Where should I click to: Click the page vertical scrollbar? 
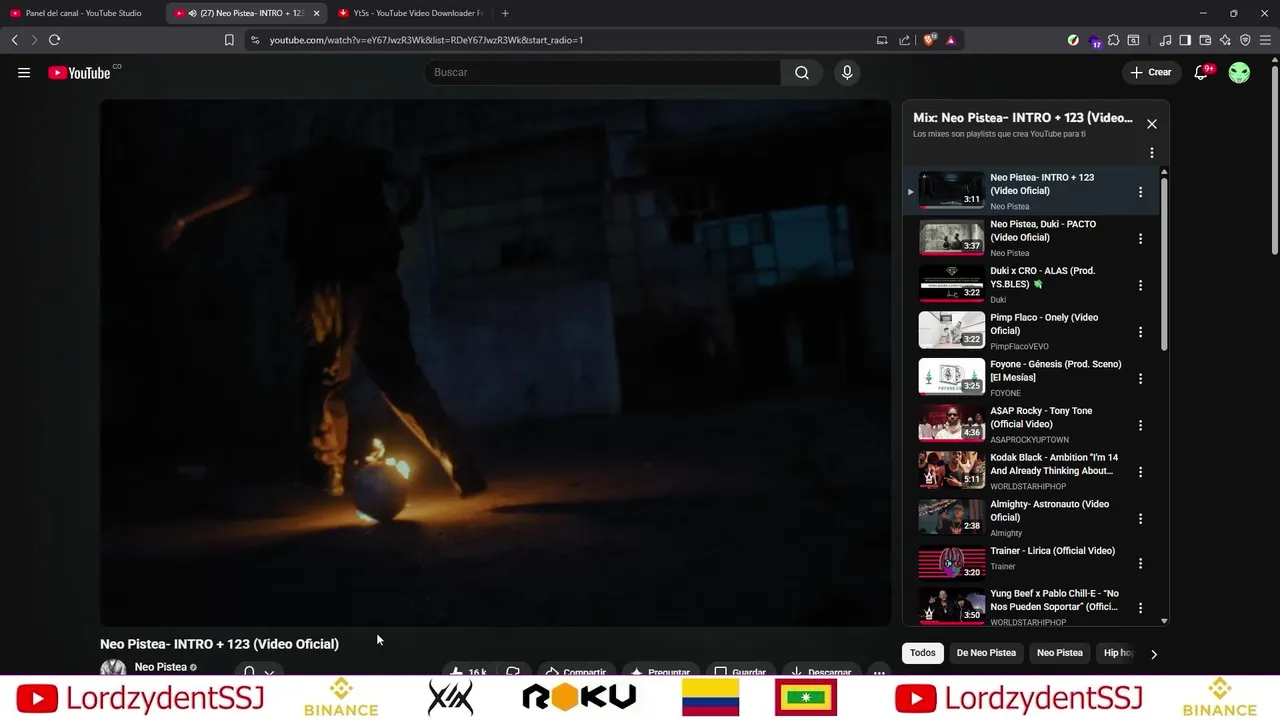click(x=1274, y=158)
